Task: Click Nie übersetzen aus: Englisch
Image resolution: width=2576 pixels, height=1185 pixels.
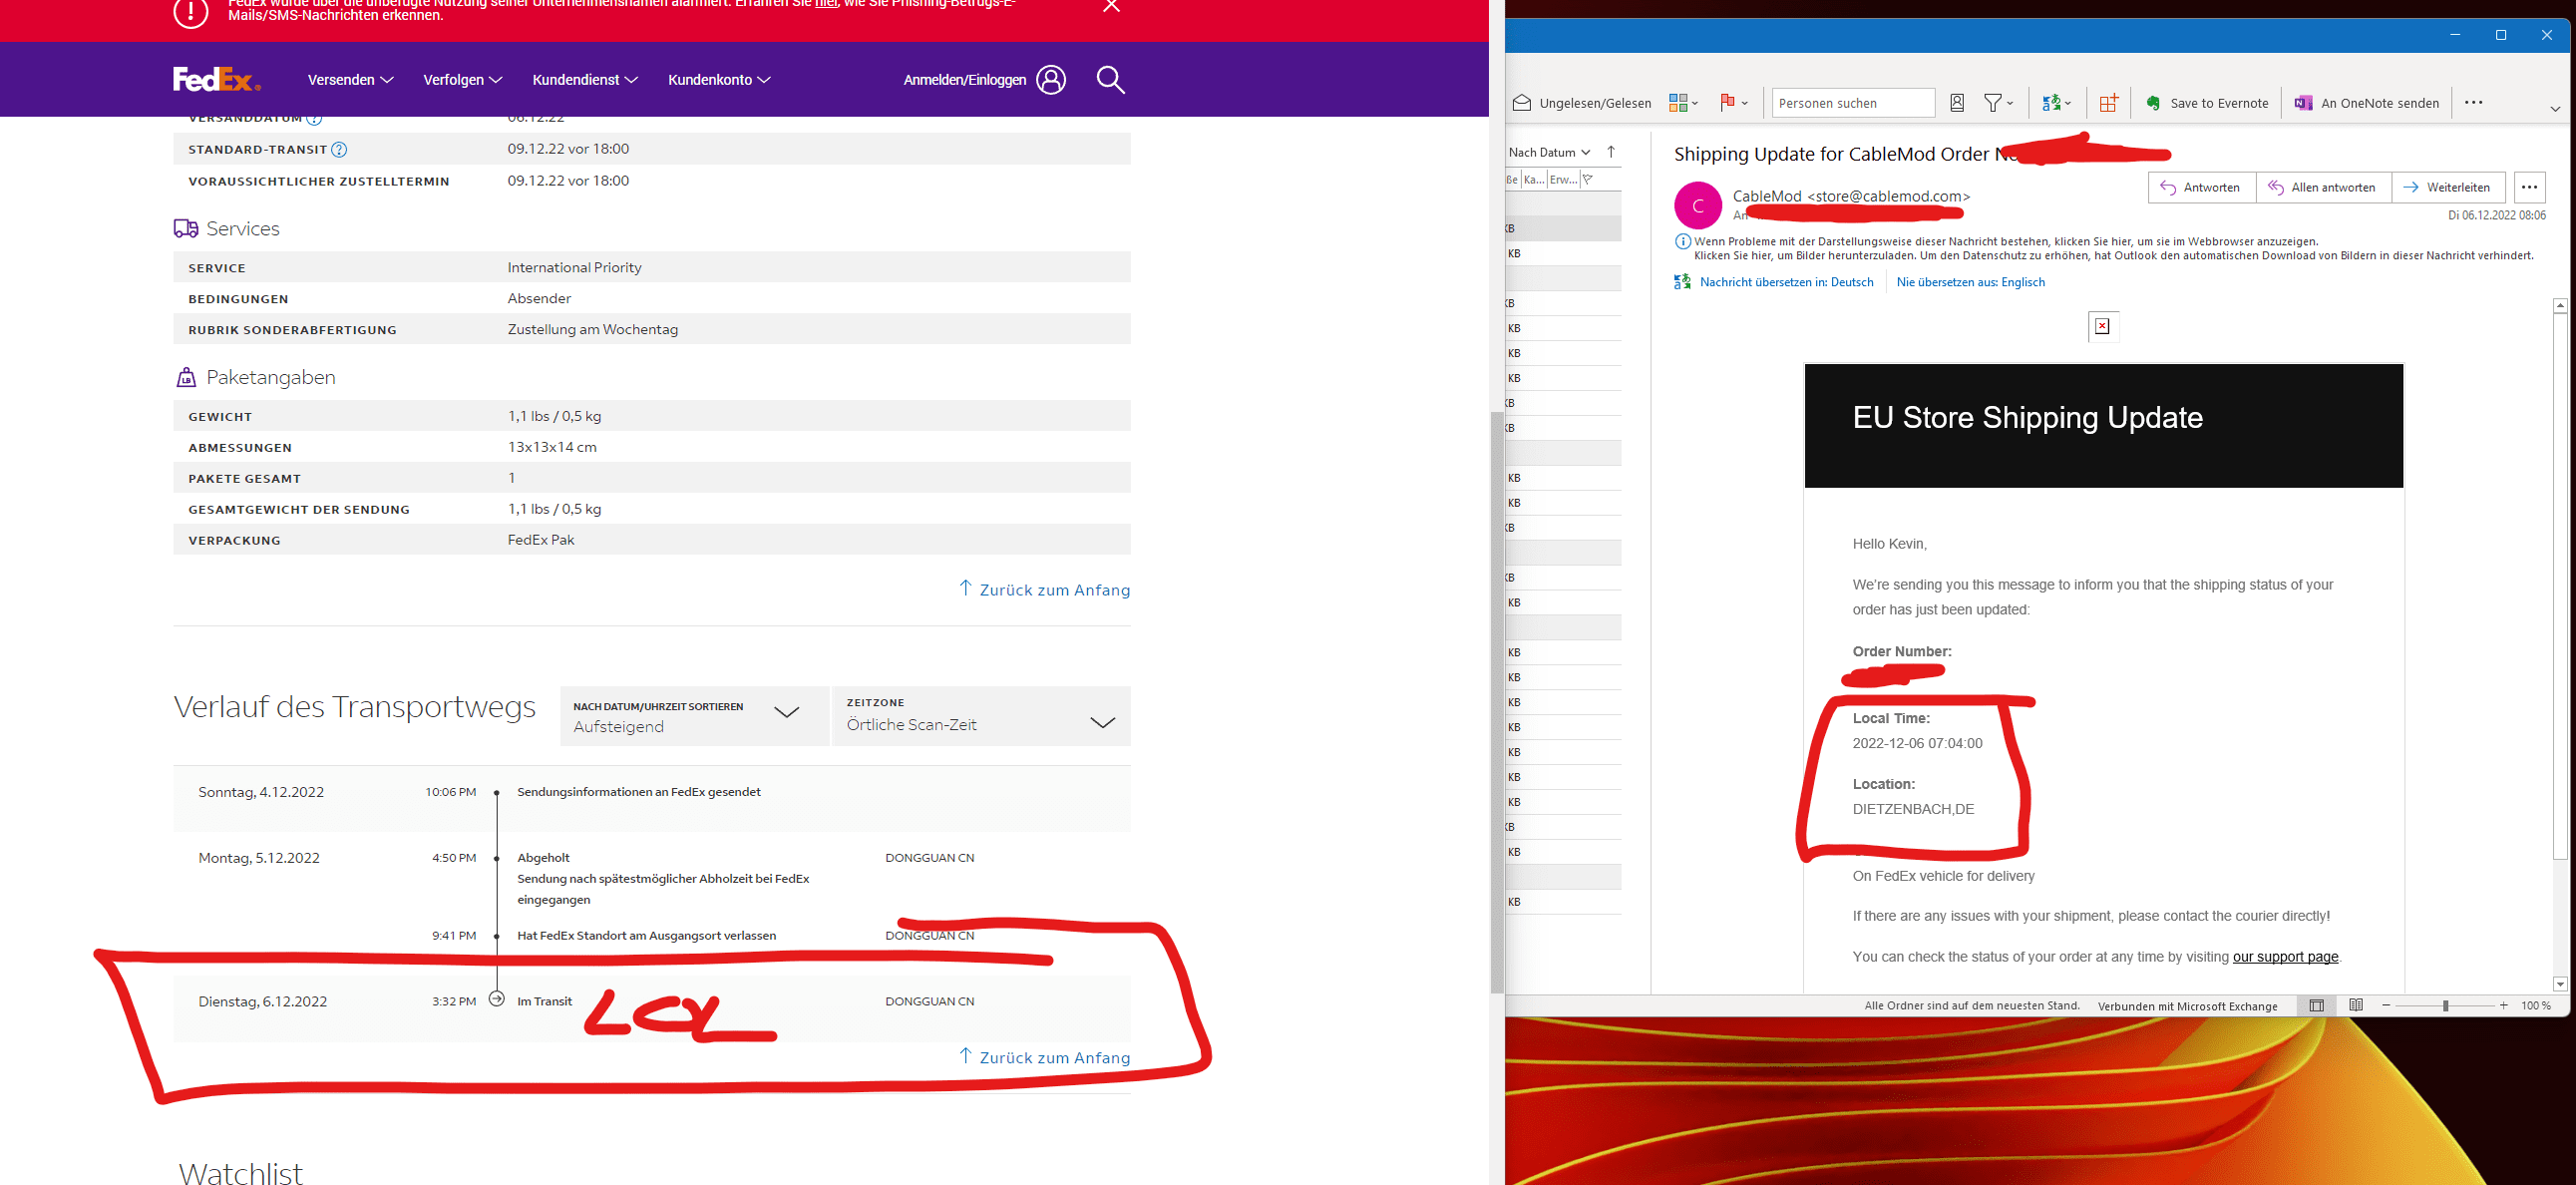Action: point(1970,282)
